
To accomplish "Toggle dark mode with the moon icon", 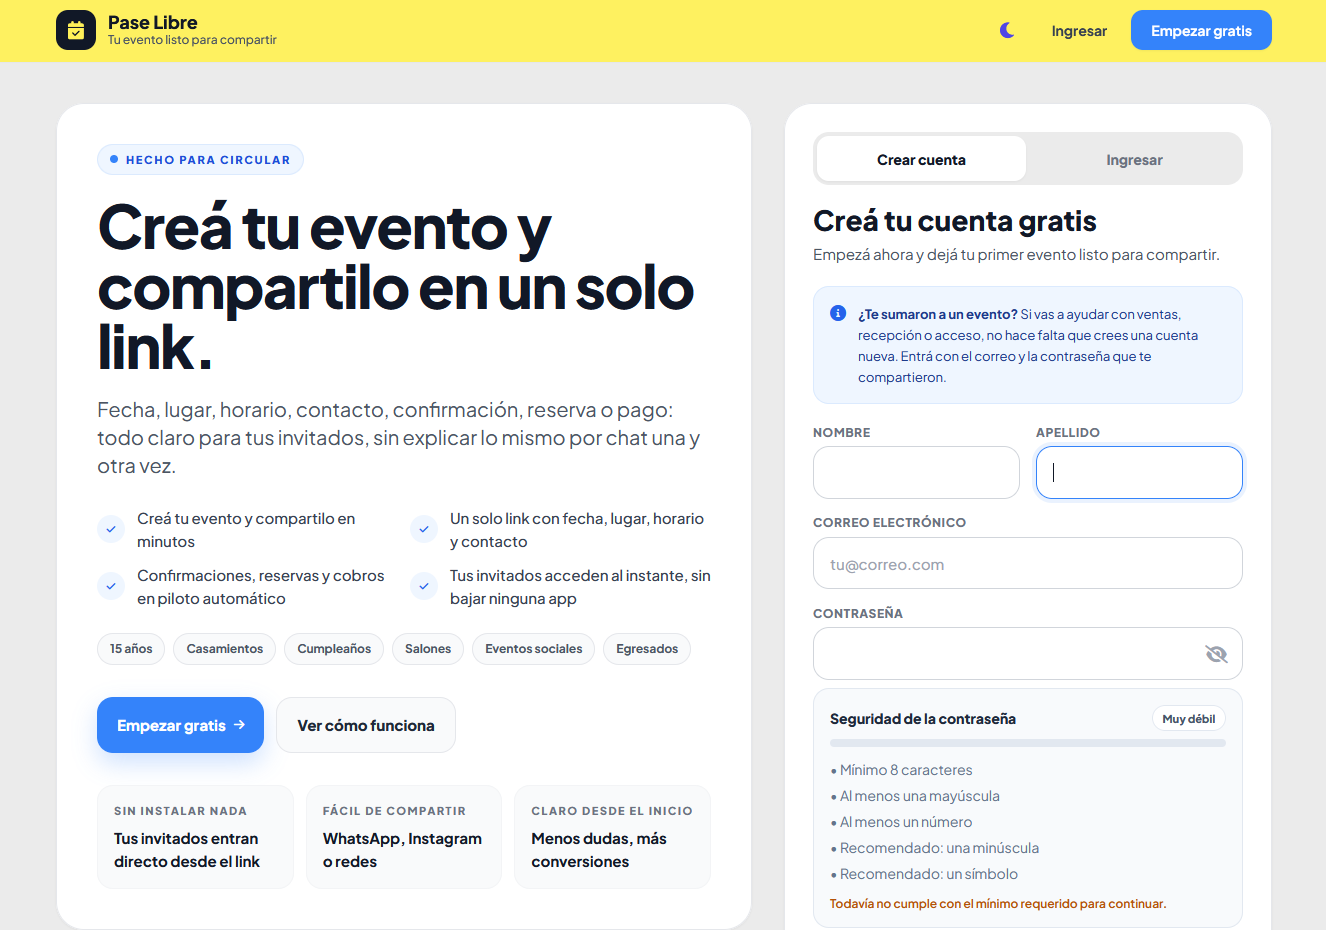I will 1007,31.
